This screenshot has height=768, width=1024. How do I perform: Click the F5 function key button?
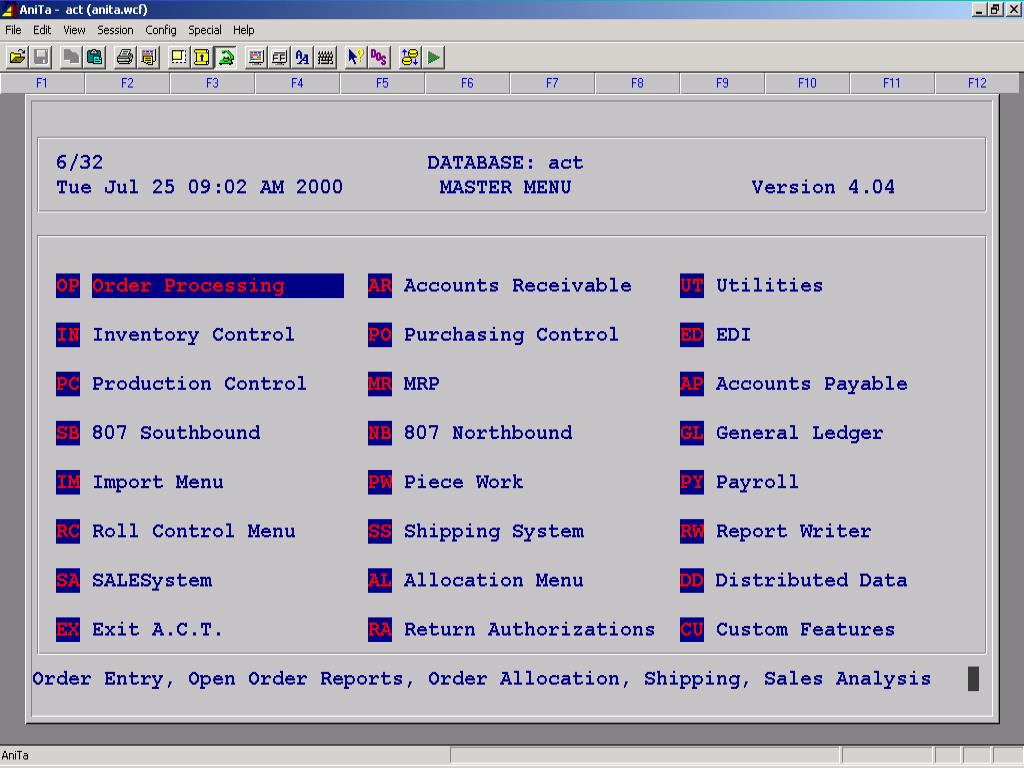pos(382,83)
